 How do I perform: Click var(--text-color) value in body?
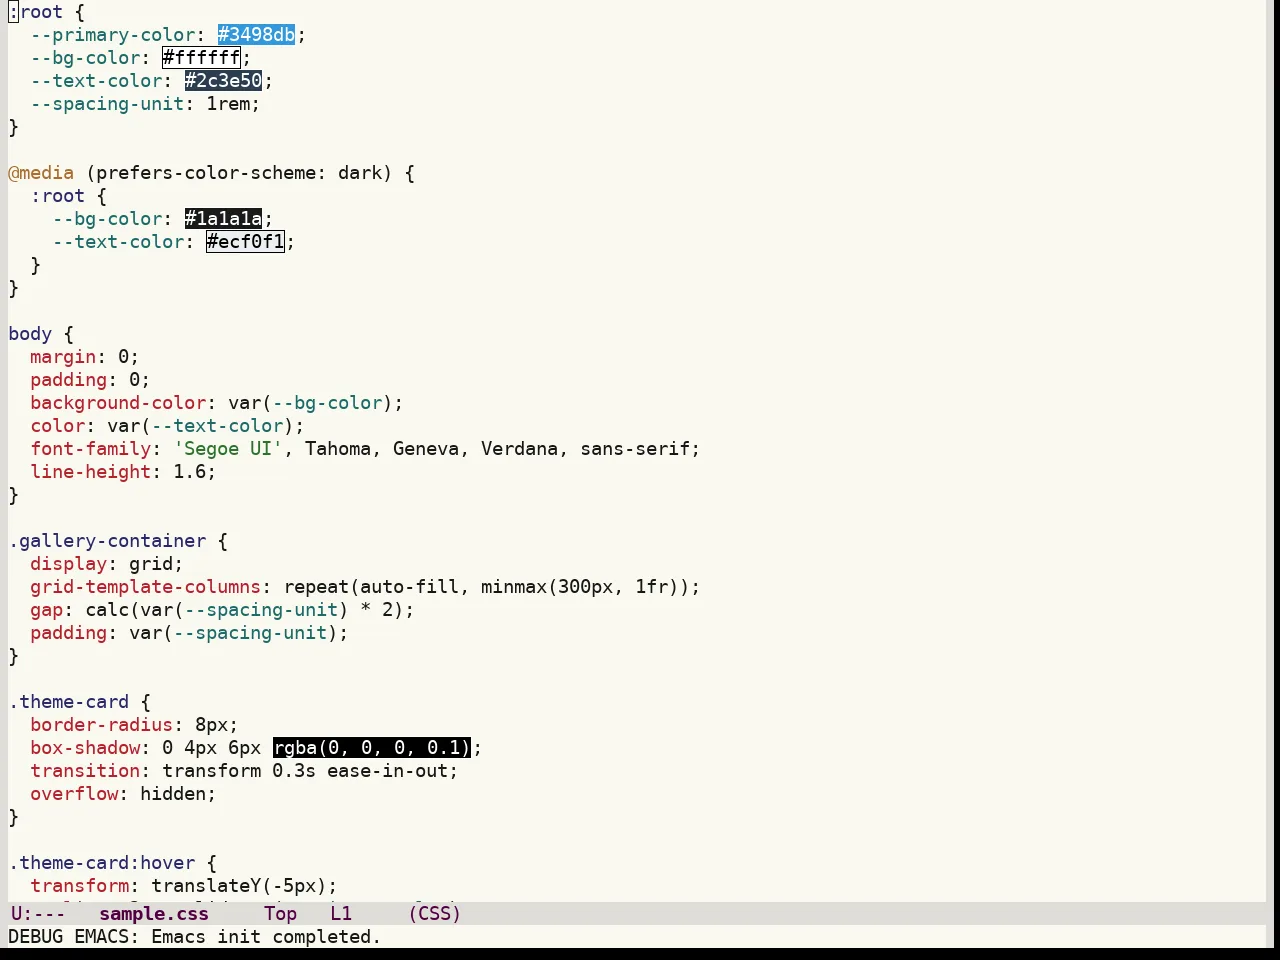point(201,426)
